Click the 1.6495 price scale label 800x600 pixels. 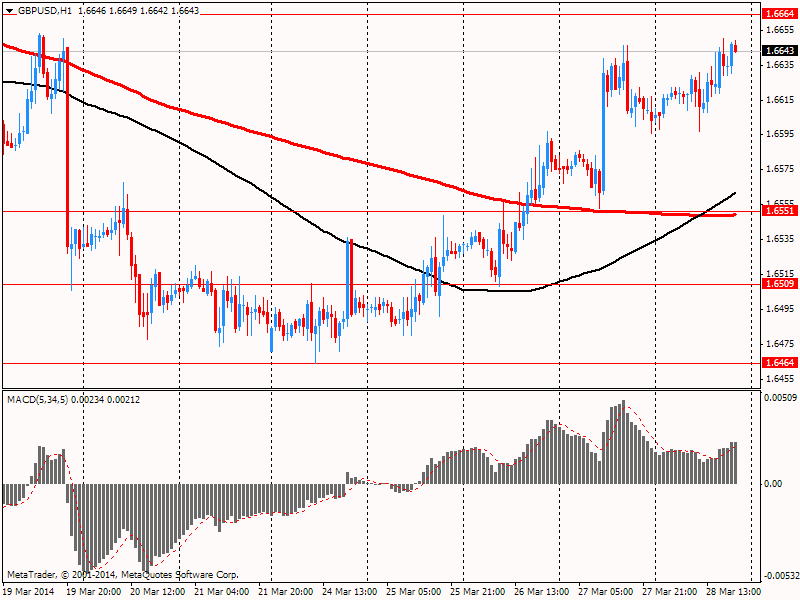781,309
